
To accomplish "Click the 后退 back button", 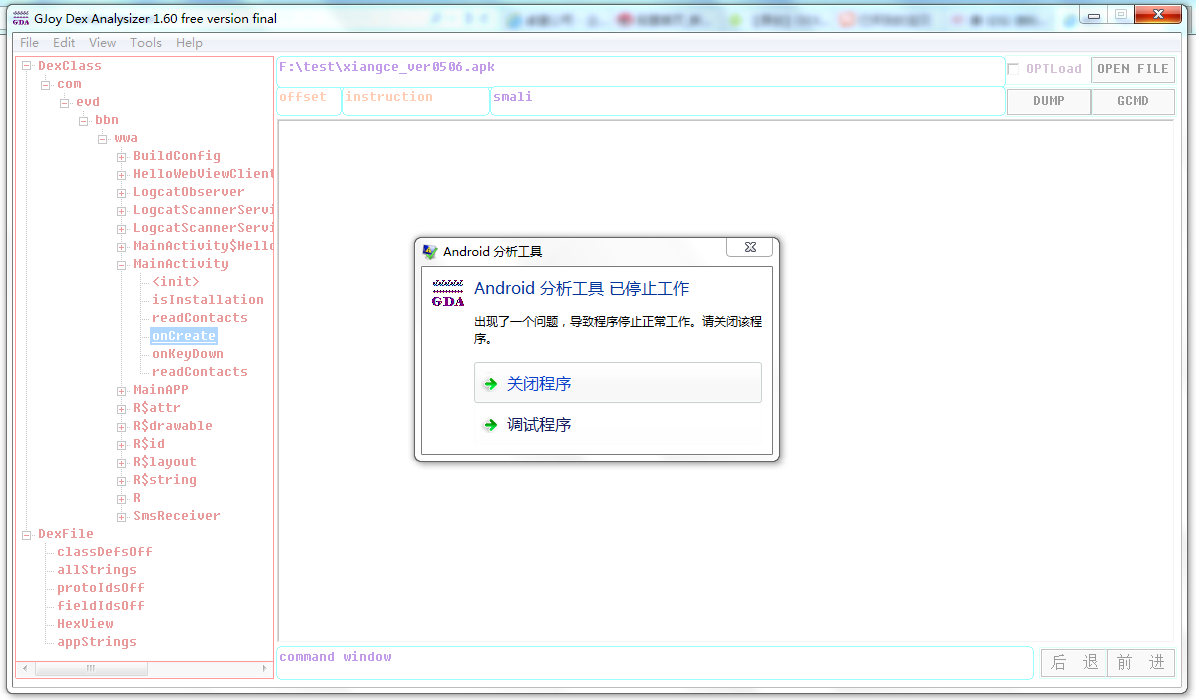I will [x=1075, y=662].
